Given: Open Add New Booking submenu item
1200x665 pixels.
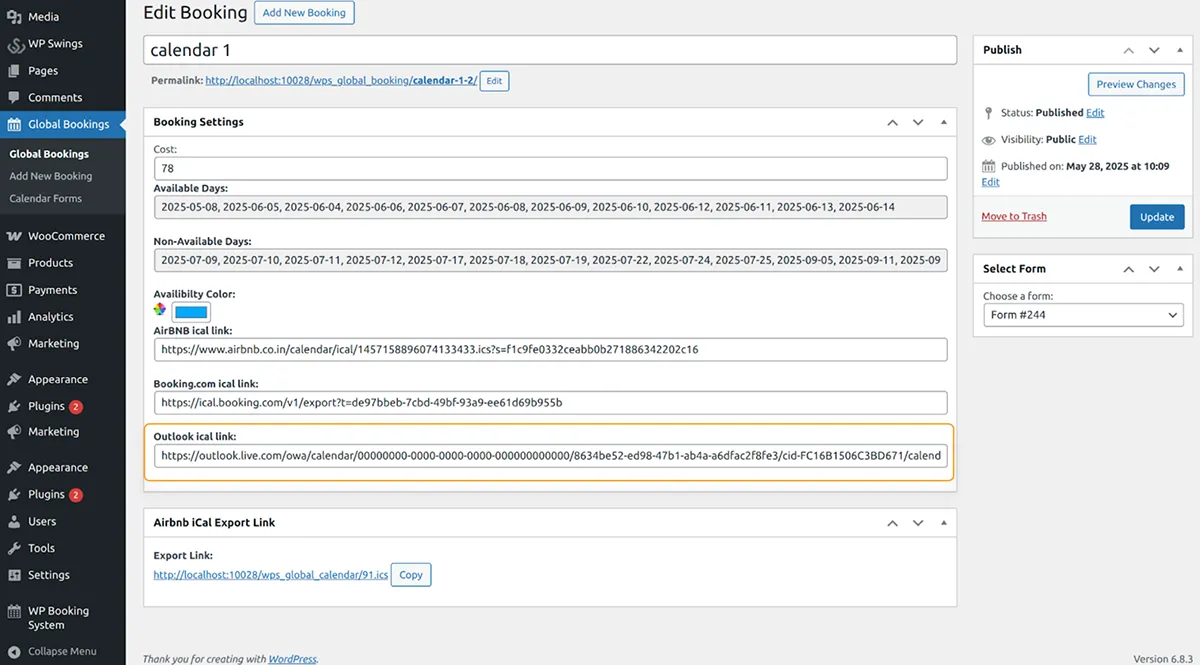Looking at the screenshot, I should [50, 176].
